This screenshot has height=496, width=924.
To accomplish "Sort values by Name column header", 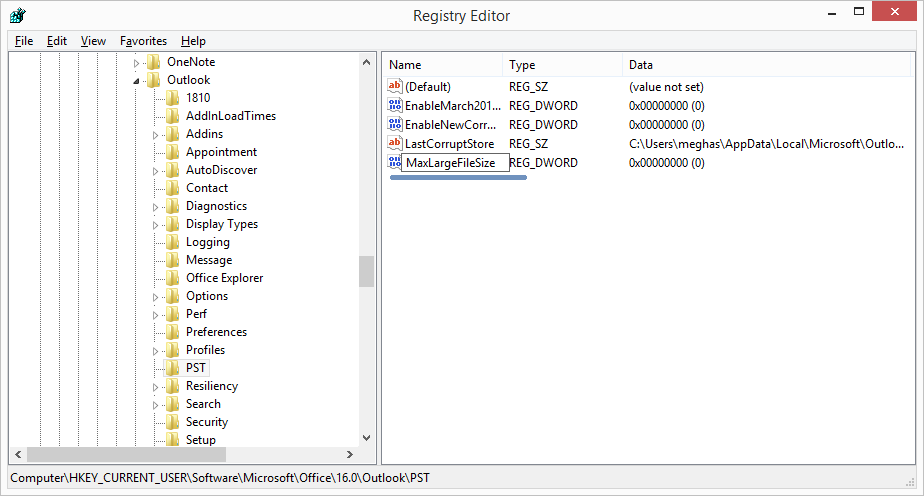I will [x=442, y=65].
